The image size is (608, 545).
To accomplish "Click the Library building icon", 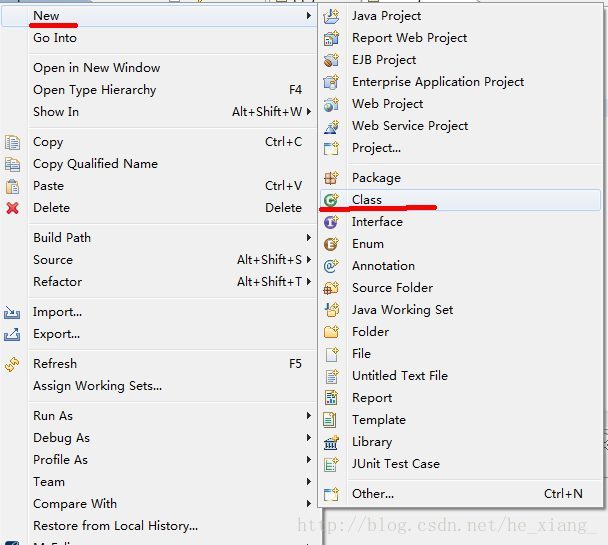I will tap(331, 442).
